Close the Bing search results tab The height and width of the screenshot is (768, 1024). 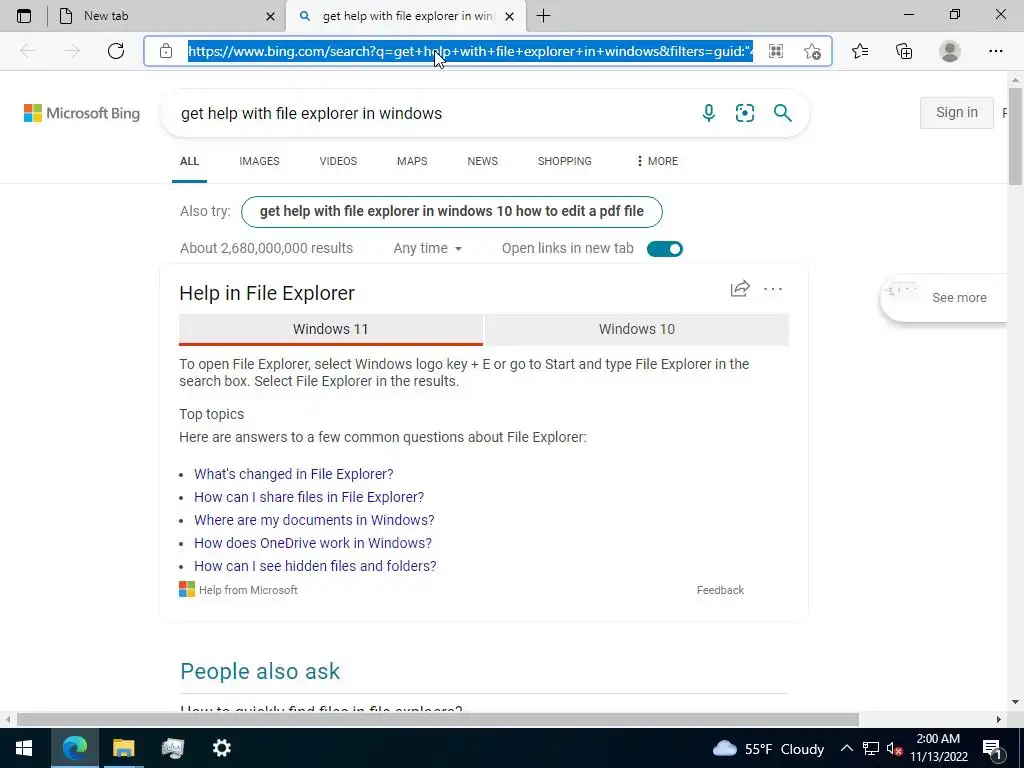point(510,16)
